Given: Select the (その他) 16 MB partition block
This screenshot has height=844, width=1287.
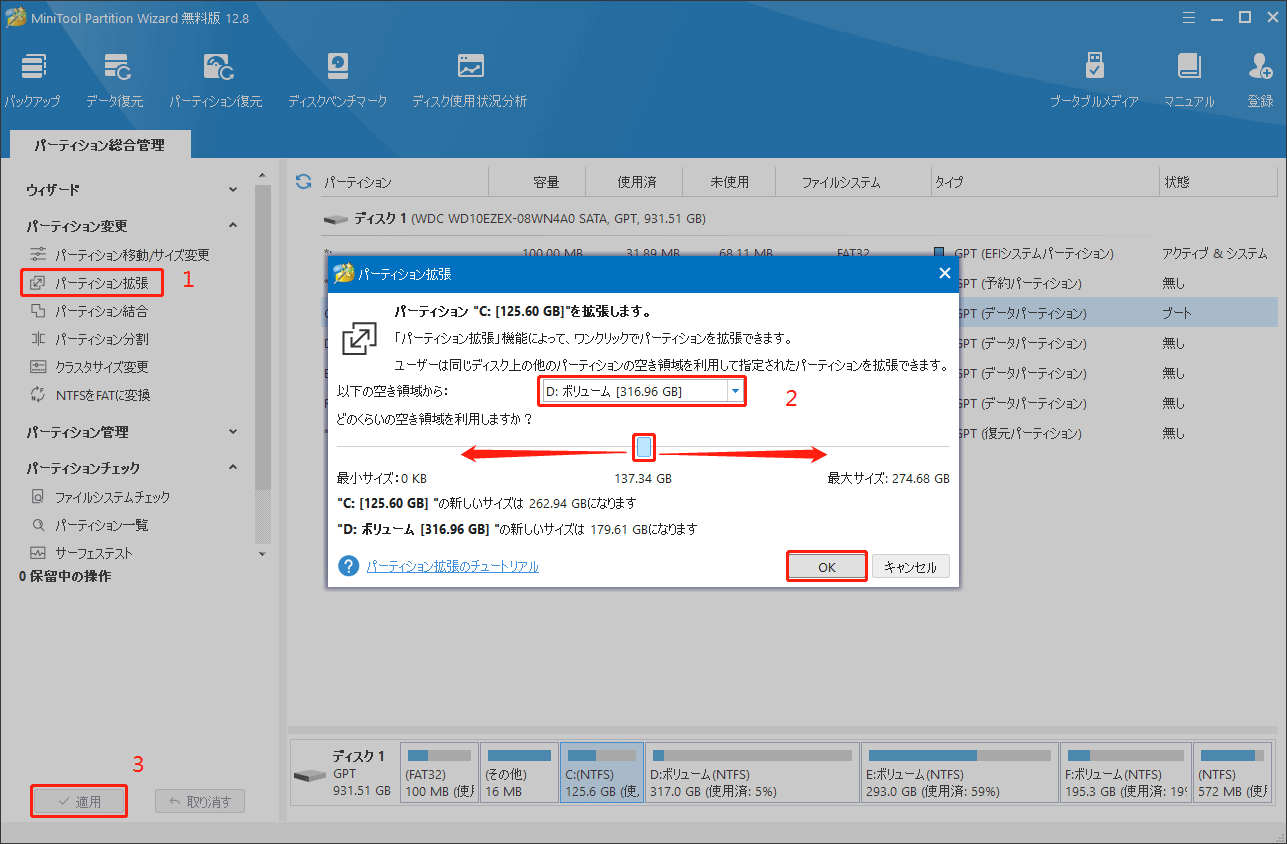Looking at the screenshot, I should (518, 772).
